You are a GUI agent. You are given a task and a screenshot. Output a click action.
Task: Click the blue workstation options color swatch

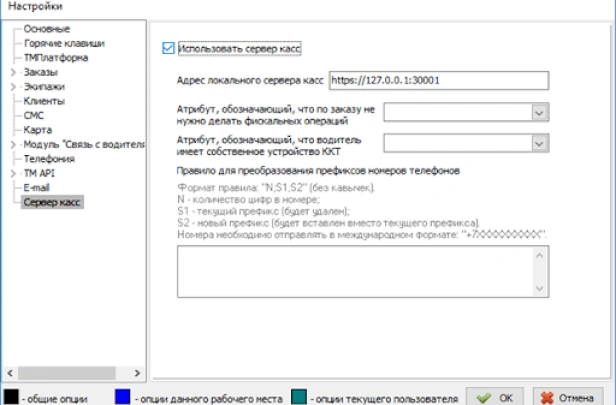[126, 396]
